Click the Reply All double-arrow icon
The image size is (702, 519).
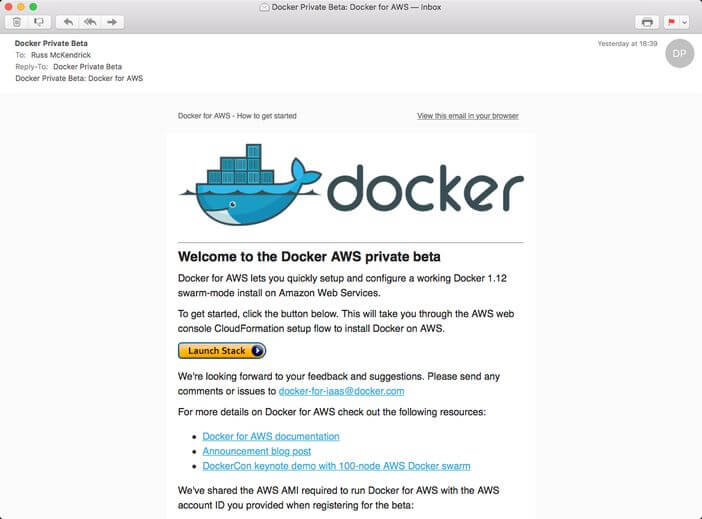tap(90, 21)
